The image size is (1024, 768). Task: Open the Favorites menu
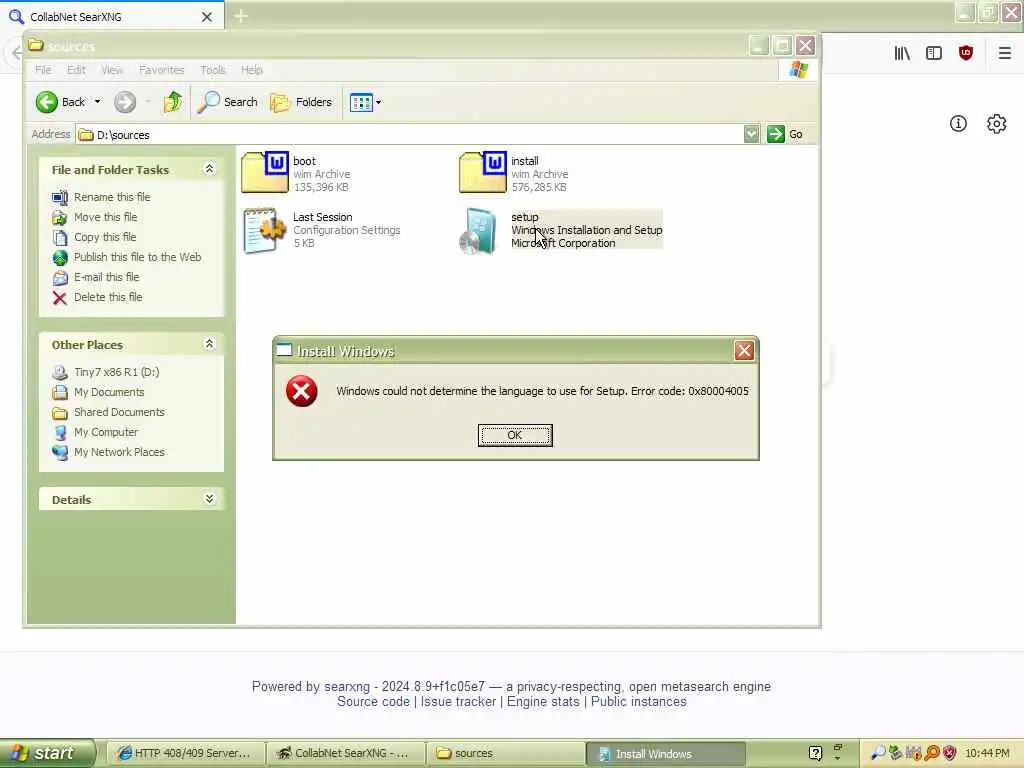click(161, 70)
